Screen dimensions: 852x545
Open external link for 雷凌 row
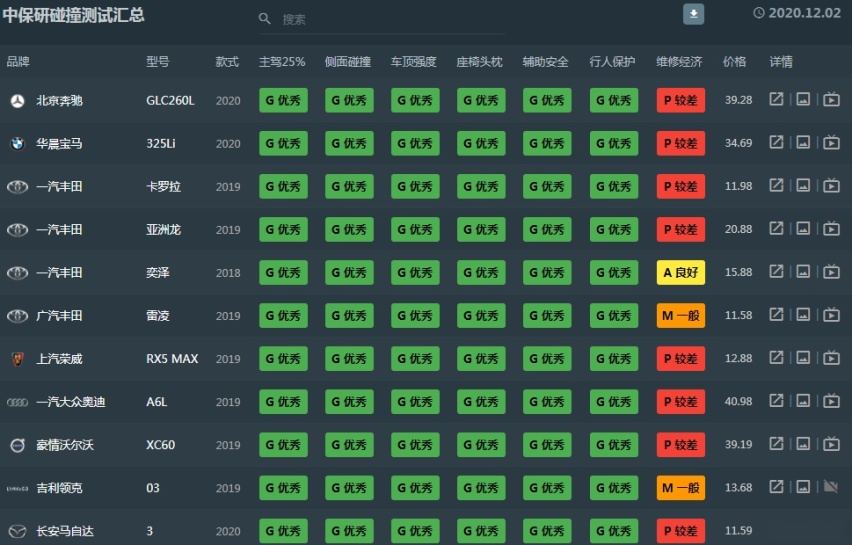(x=776, y=314)
